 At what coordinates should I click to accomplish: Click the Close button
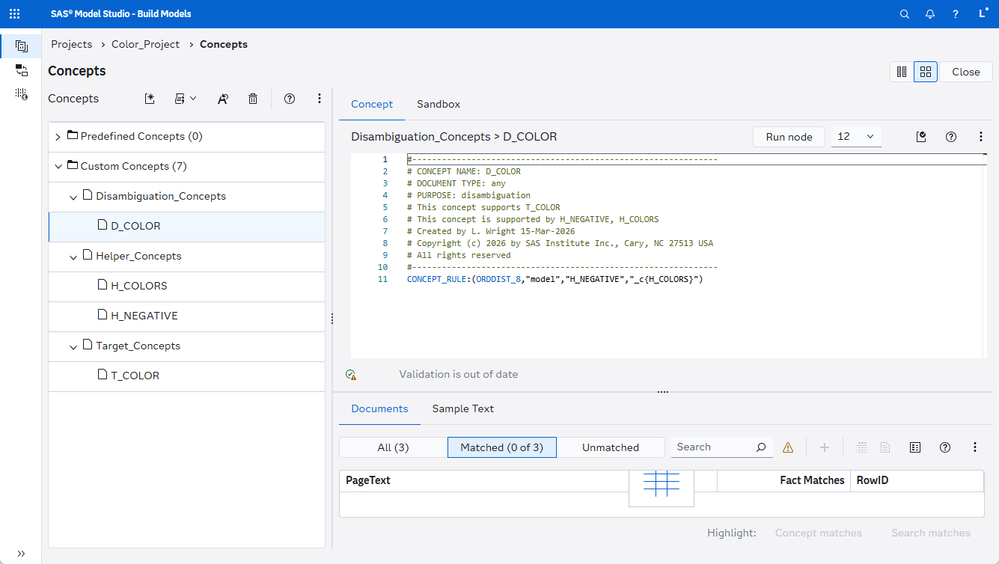click(x=966, y=72)
